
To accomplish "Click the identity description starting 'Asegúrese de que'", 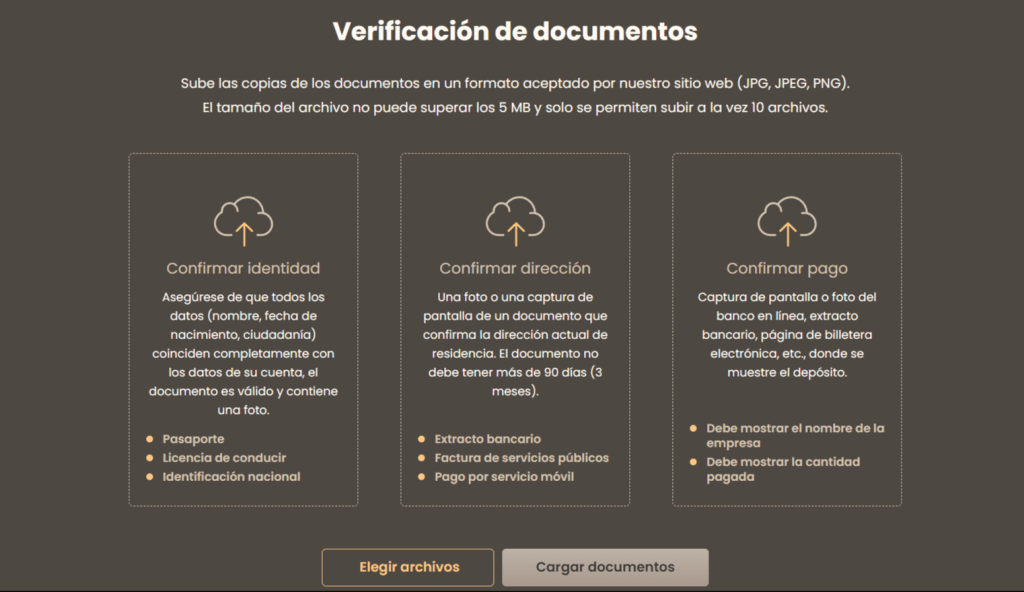I will 243,354.
